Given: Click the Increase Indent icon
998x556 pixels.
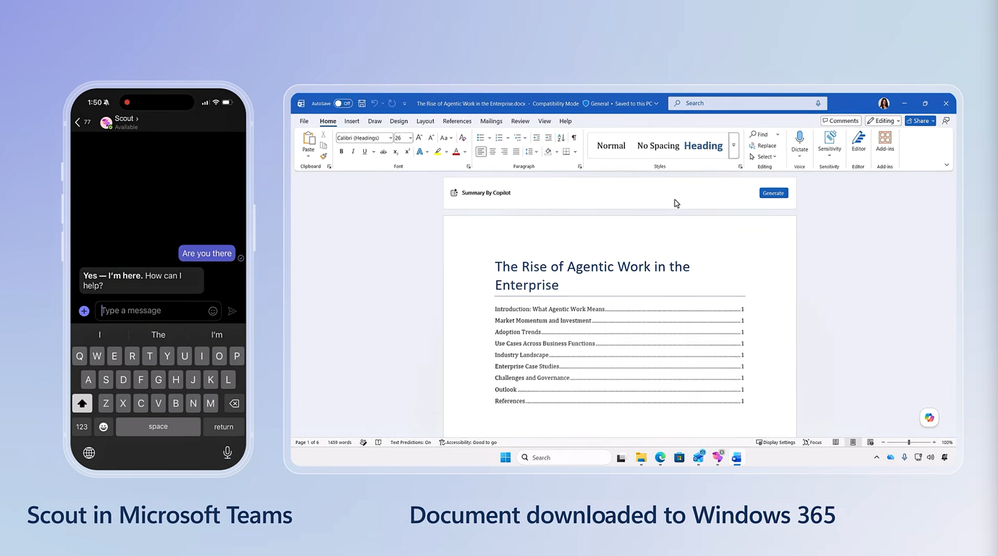Looking at the screenshot, I should point(548,137).
